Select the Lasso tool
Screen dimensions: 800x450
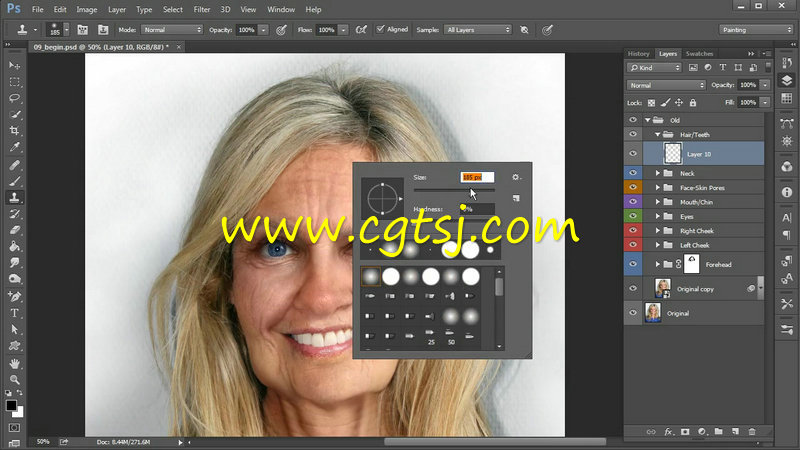[x=14, y=98]
